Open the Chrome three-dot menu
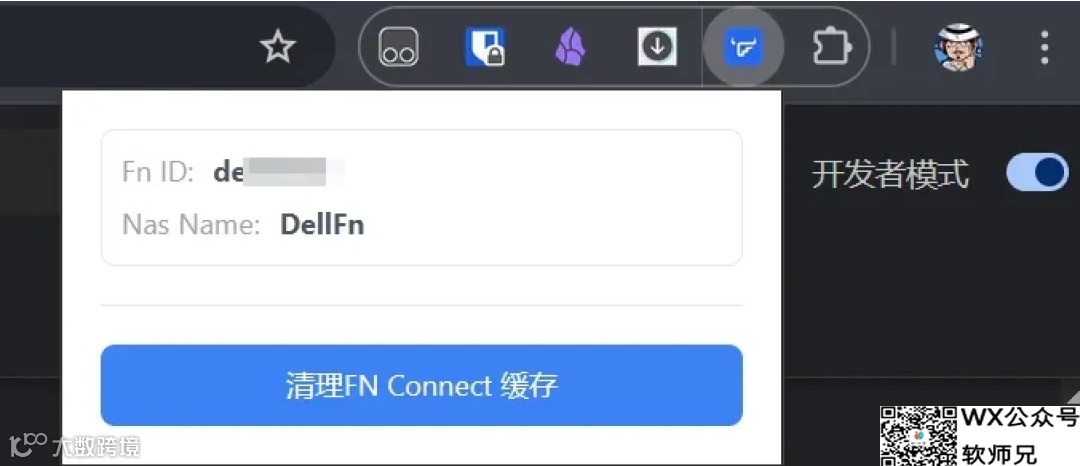This screenshot has height=466, width=1080. 1045,47
